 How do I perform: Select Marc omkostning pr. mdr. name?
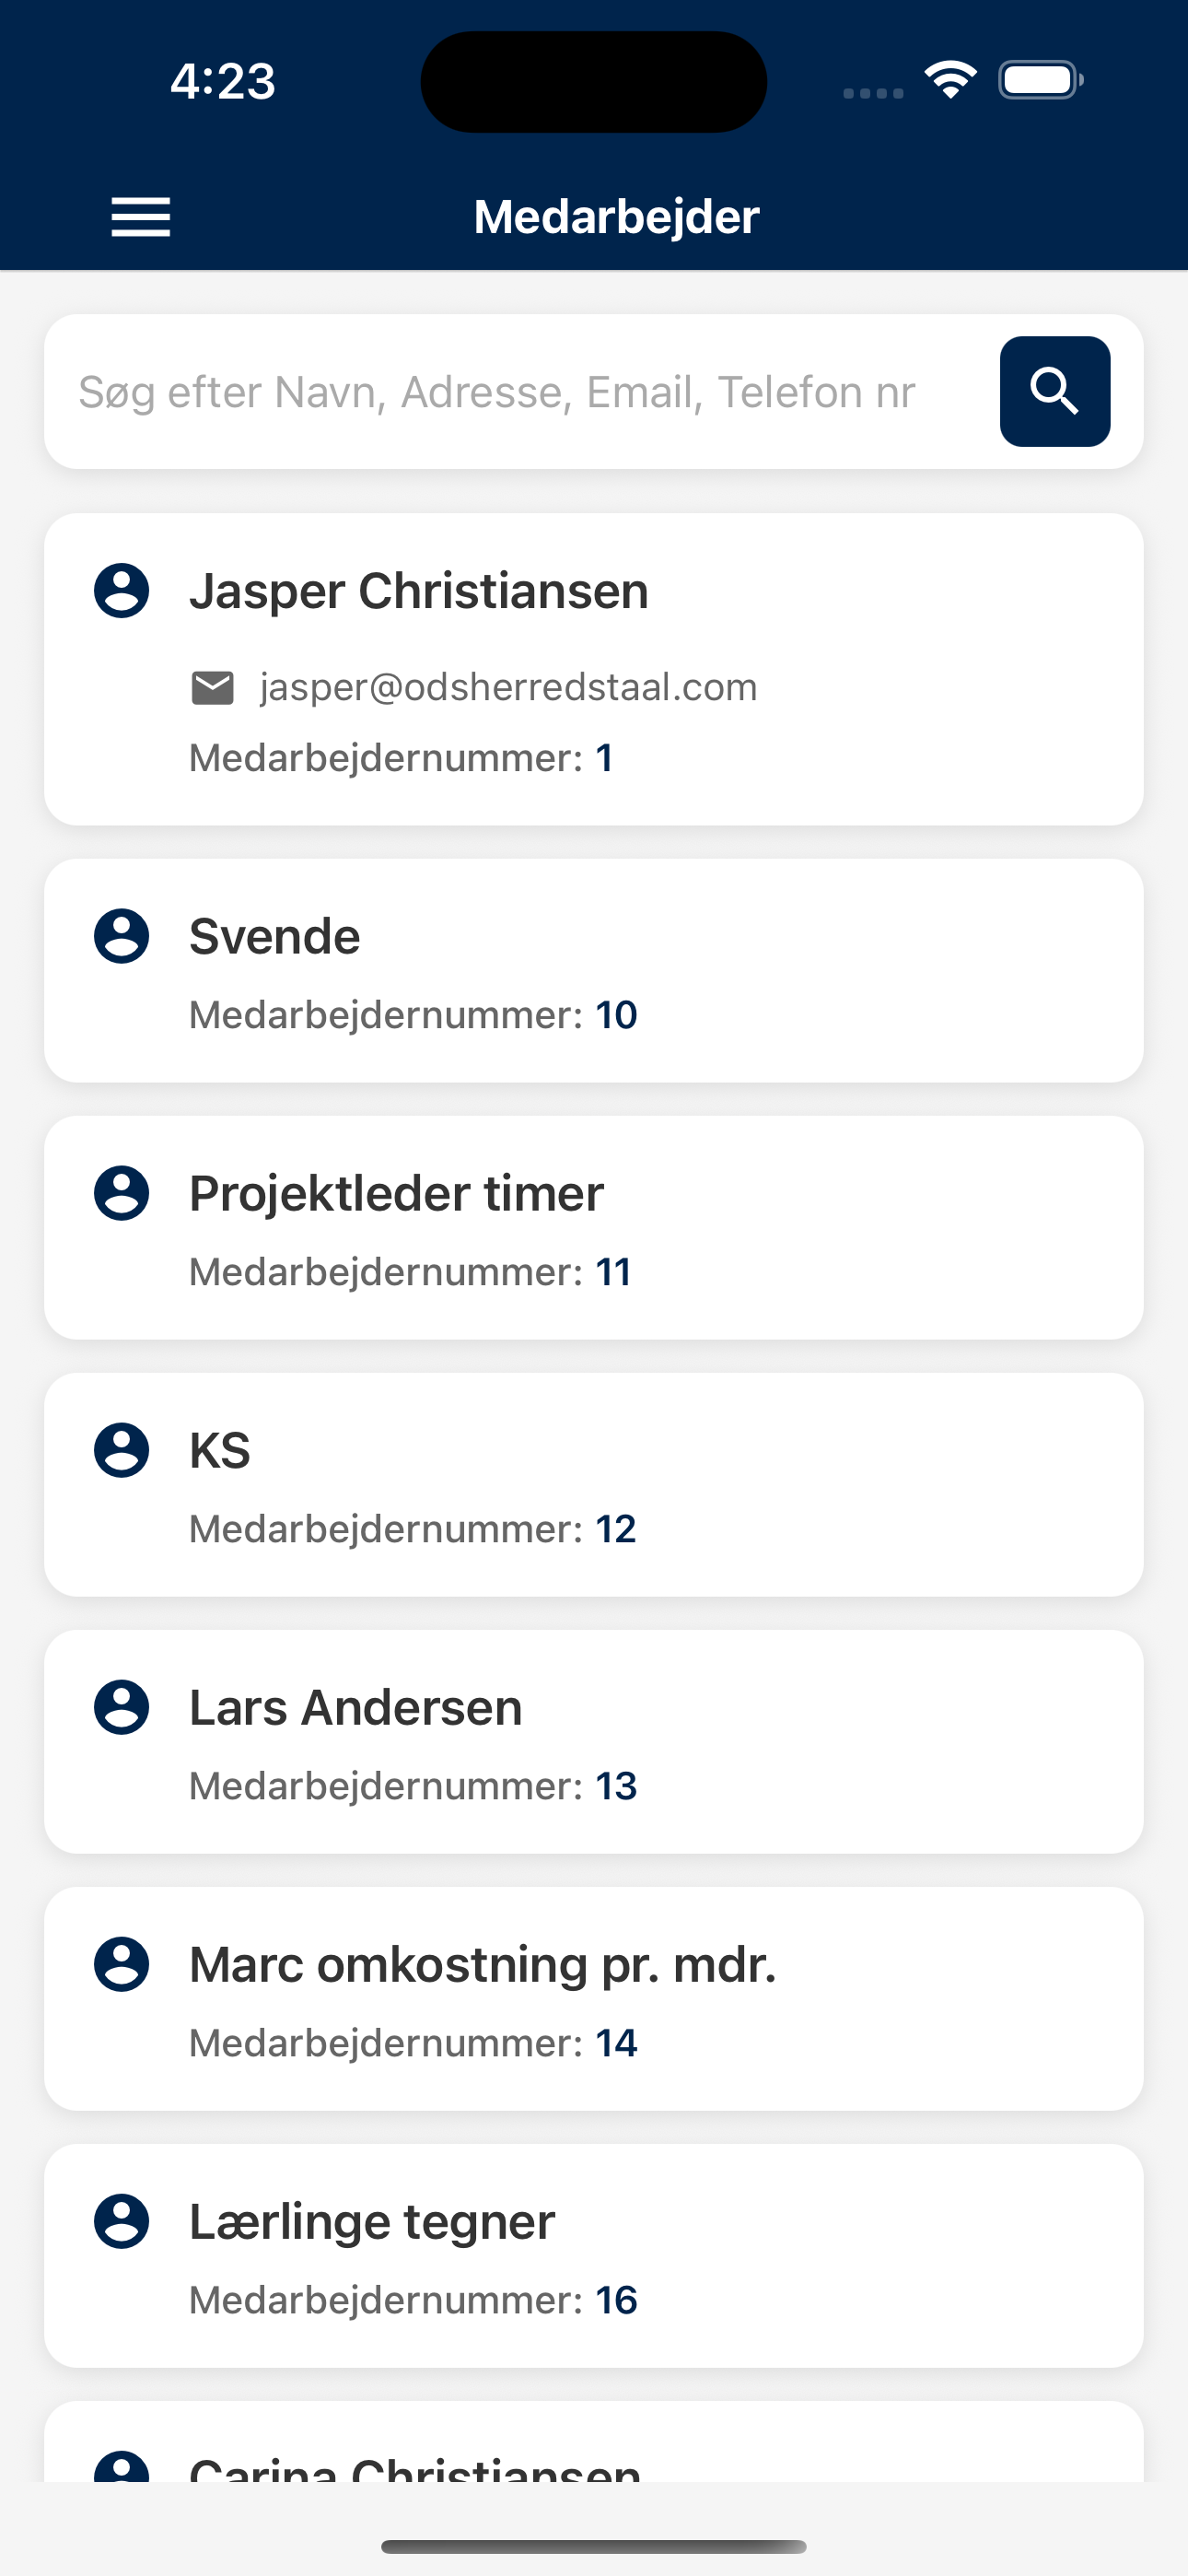[482, 1964]
